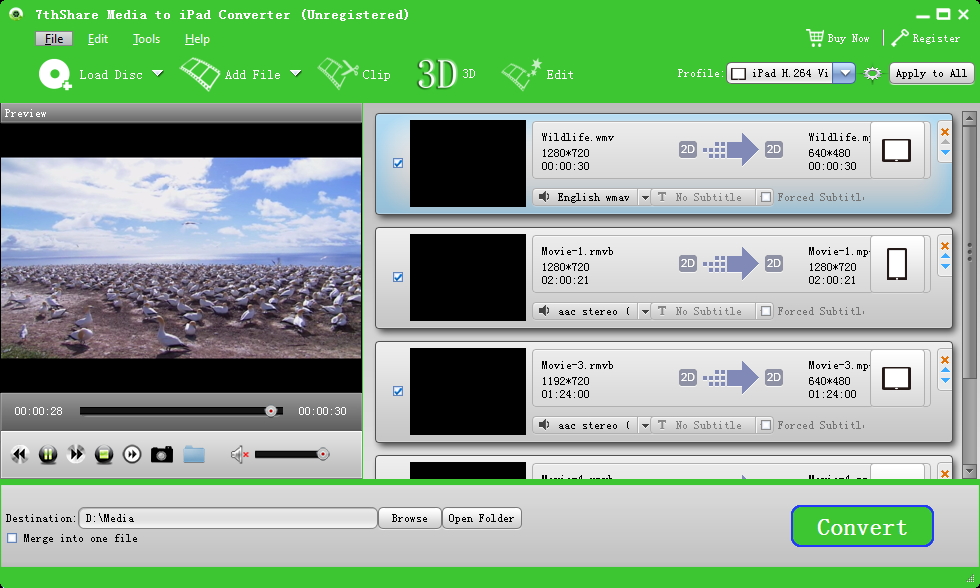980x588 pixels.
Task: Remove Movie-3.rmvb with its X icon
Action: point(945,360)
